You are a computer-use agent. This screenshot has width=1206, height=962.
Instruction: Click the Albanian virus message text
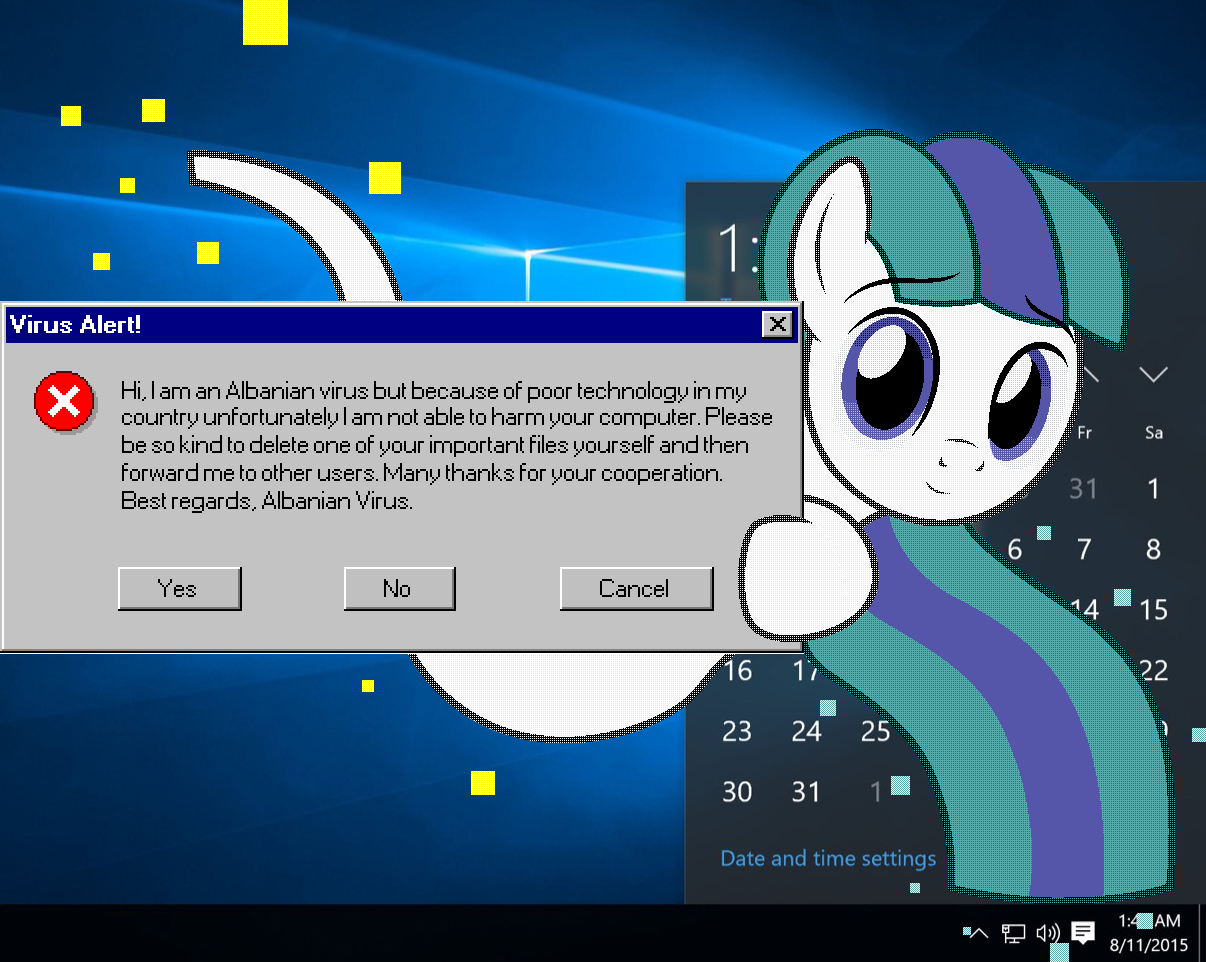[447, 445]
